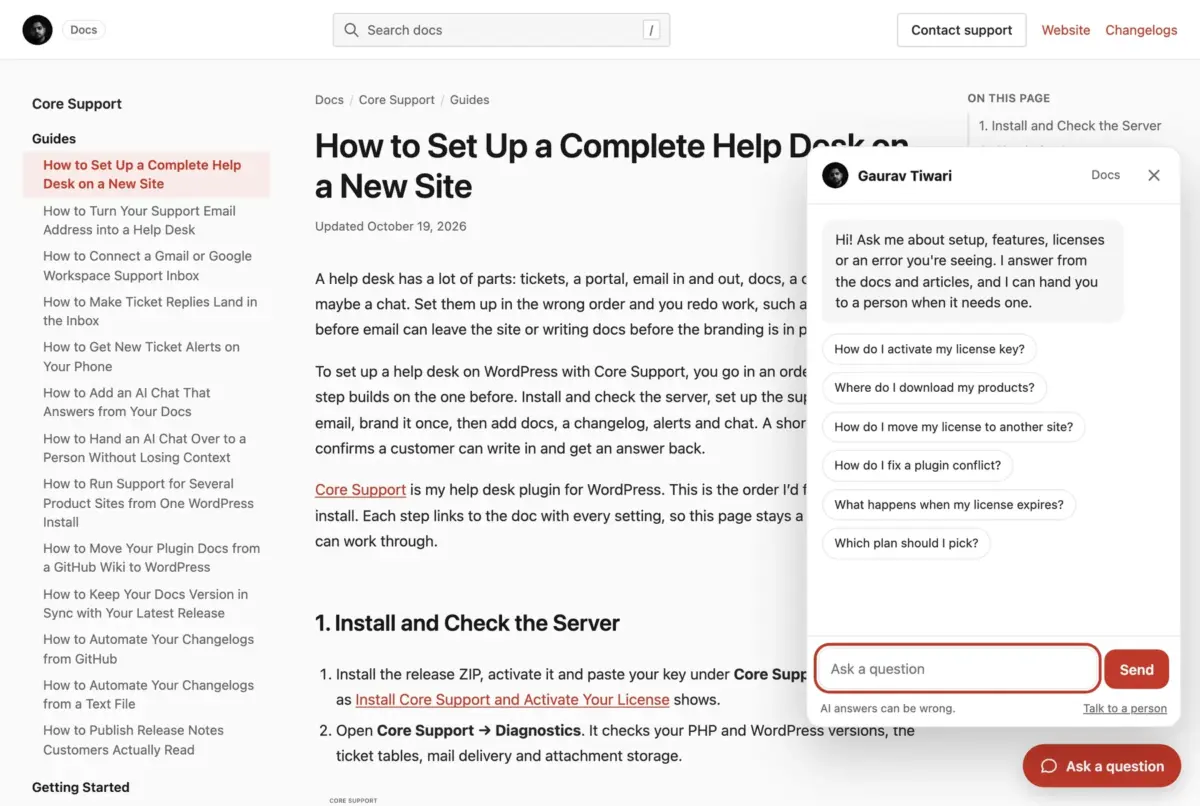The image size is (1200, 806).
Task: Follow the red Core Support link in article
Action: pos(360,490)
